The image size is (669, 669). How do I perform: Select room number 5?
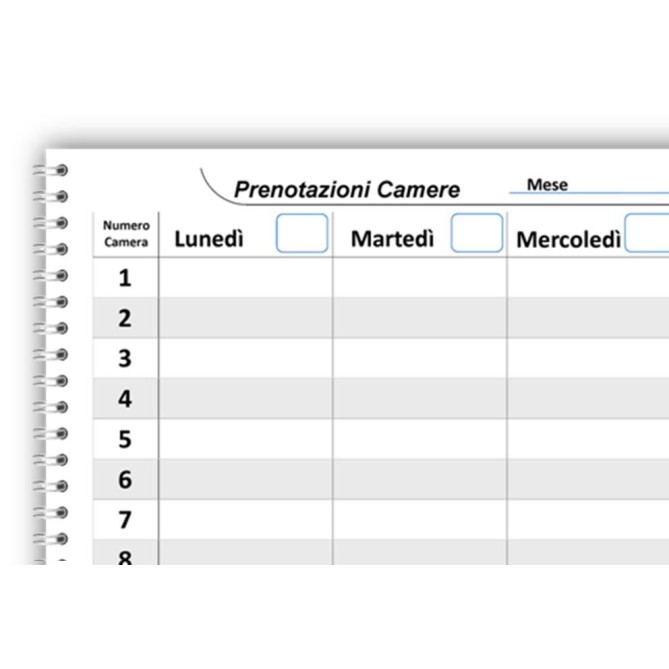pyautogui.click(x=125, y=439)
